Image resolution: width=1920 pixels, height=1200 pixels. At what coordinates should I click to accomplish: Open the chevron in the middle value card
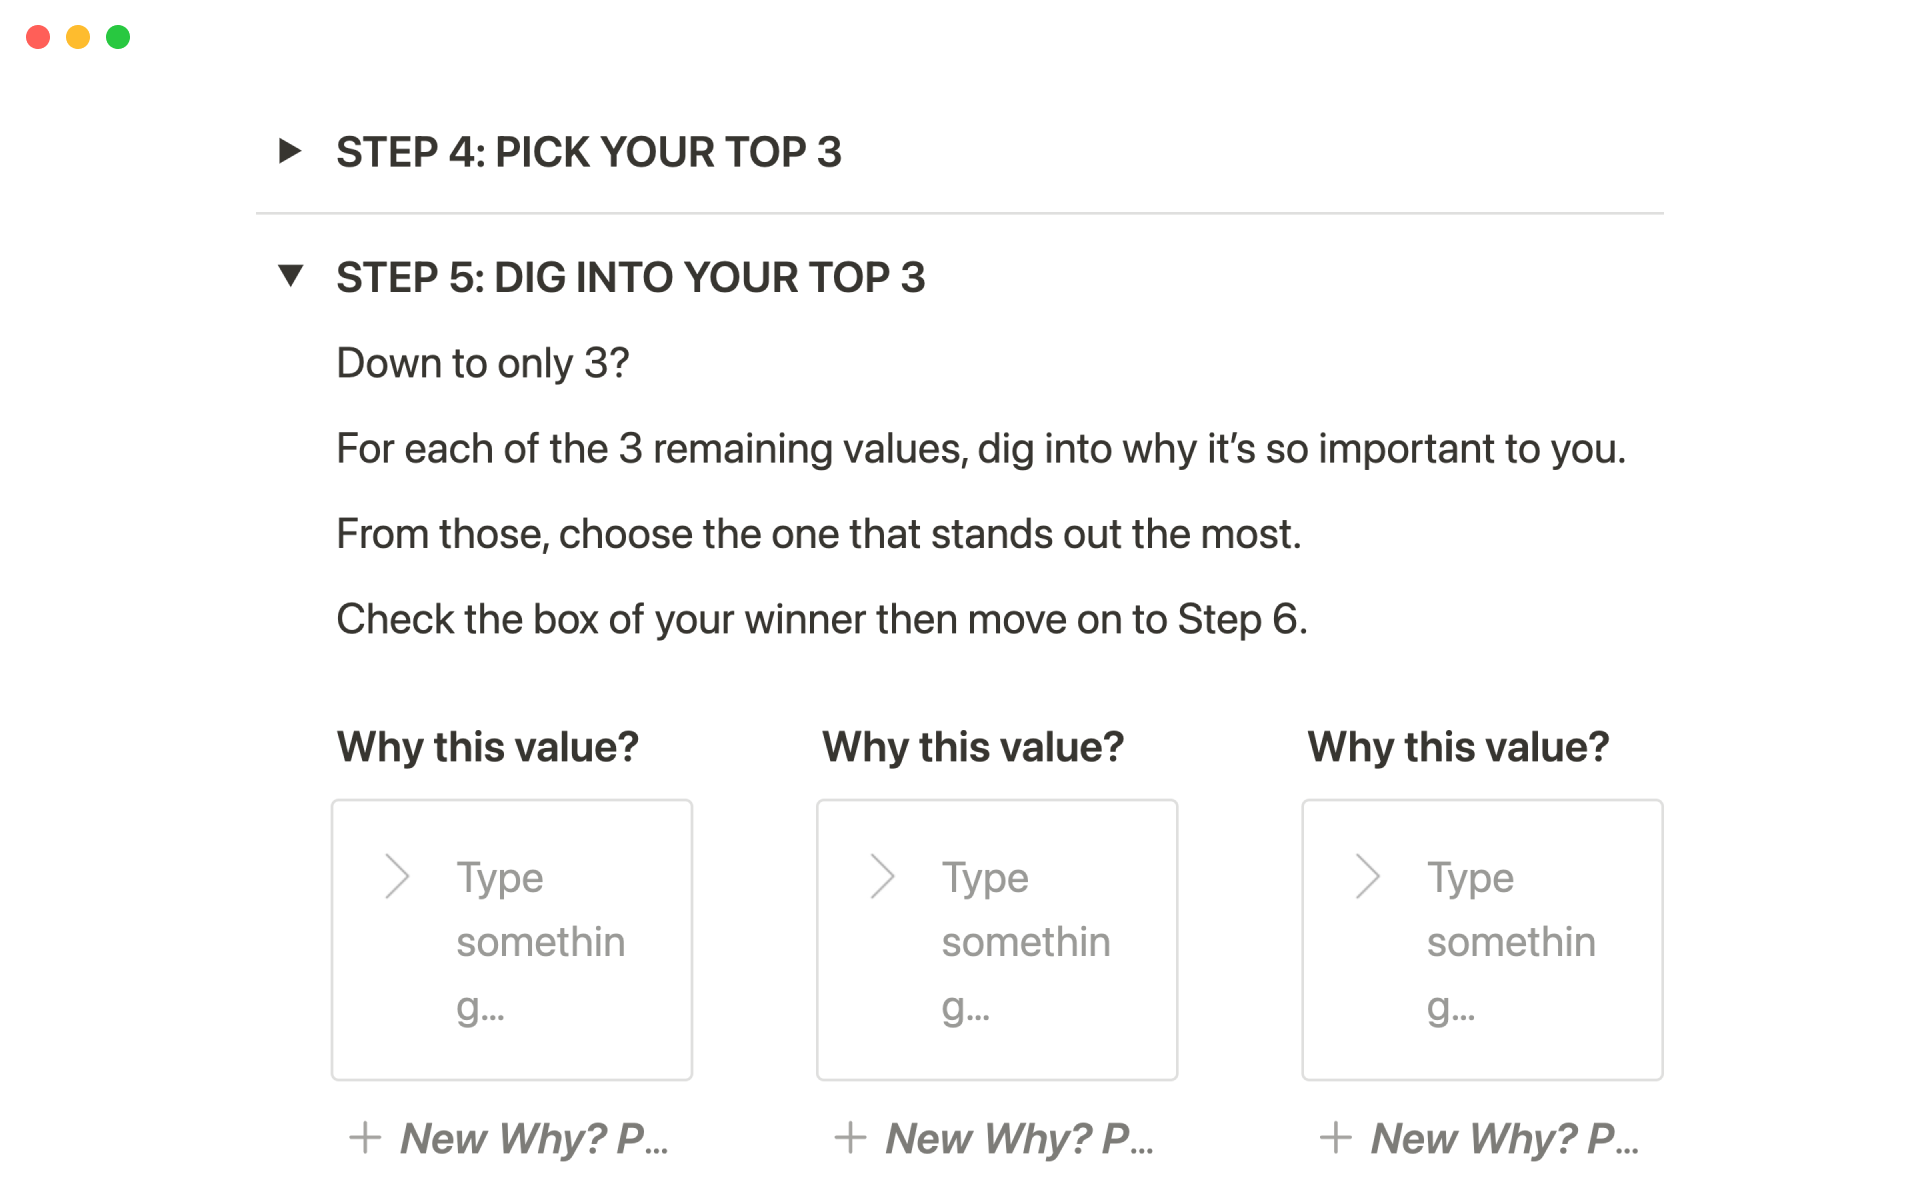[882, 877]
